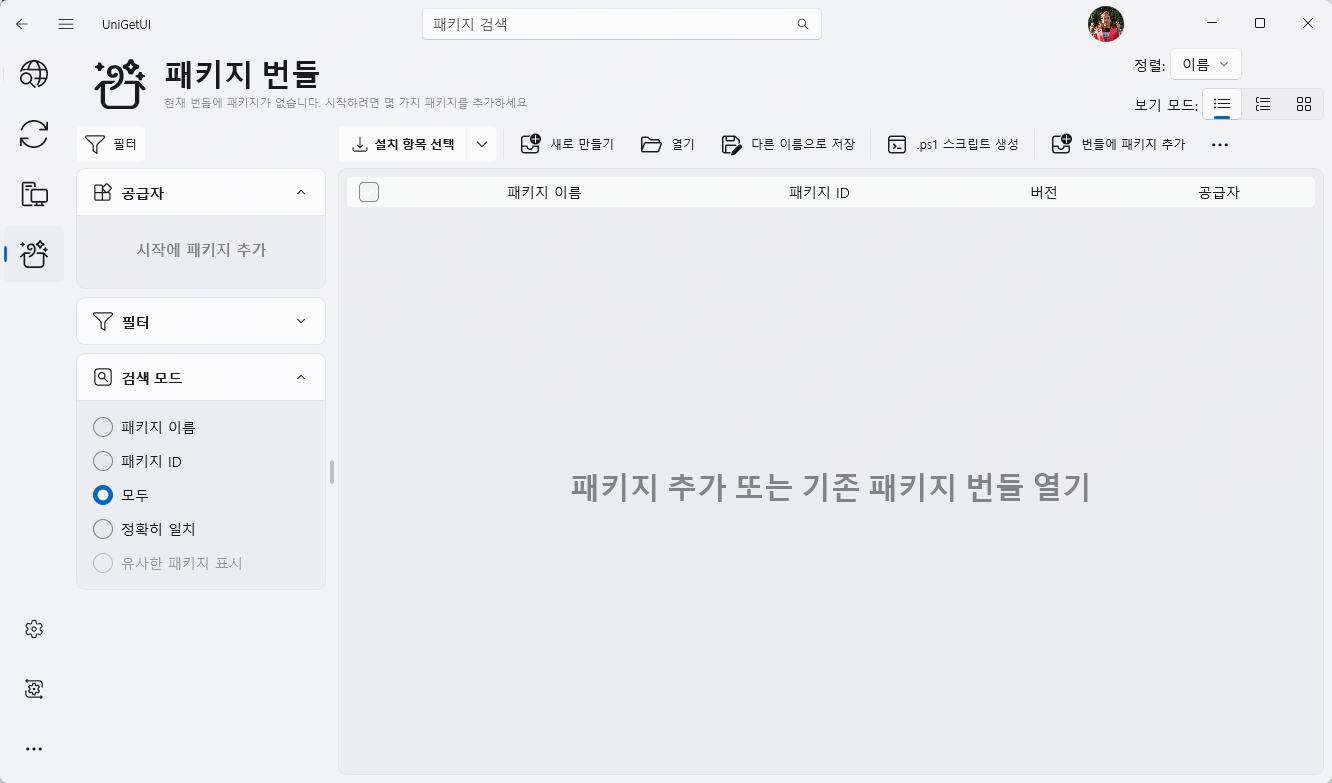The width and height of the screenshot is (1332, 783).
Task: Open package manager settings icon in sidebar
Action: tap(34, 689)
